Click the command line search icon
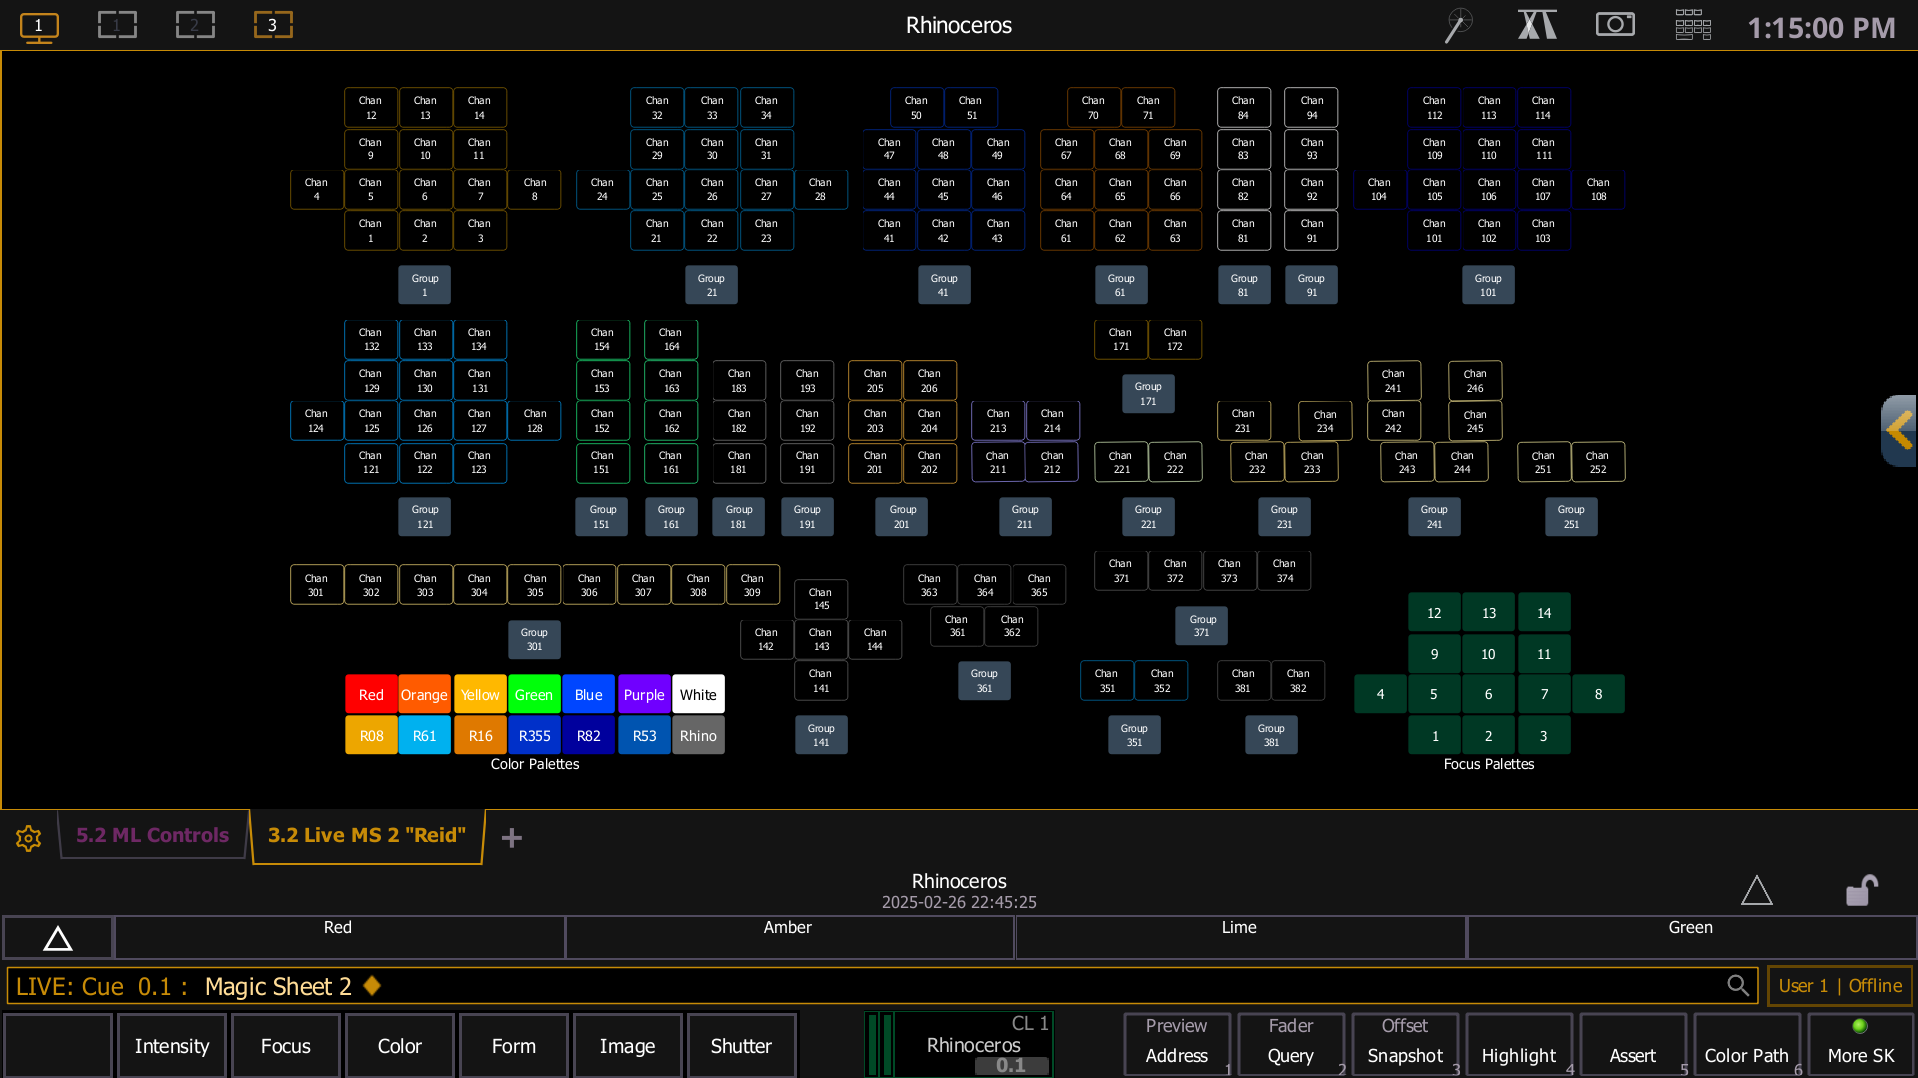Image resolution: width=1918 pixels, height=1078 pixels. [1738, 986]
